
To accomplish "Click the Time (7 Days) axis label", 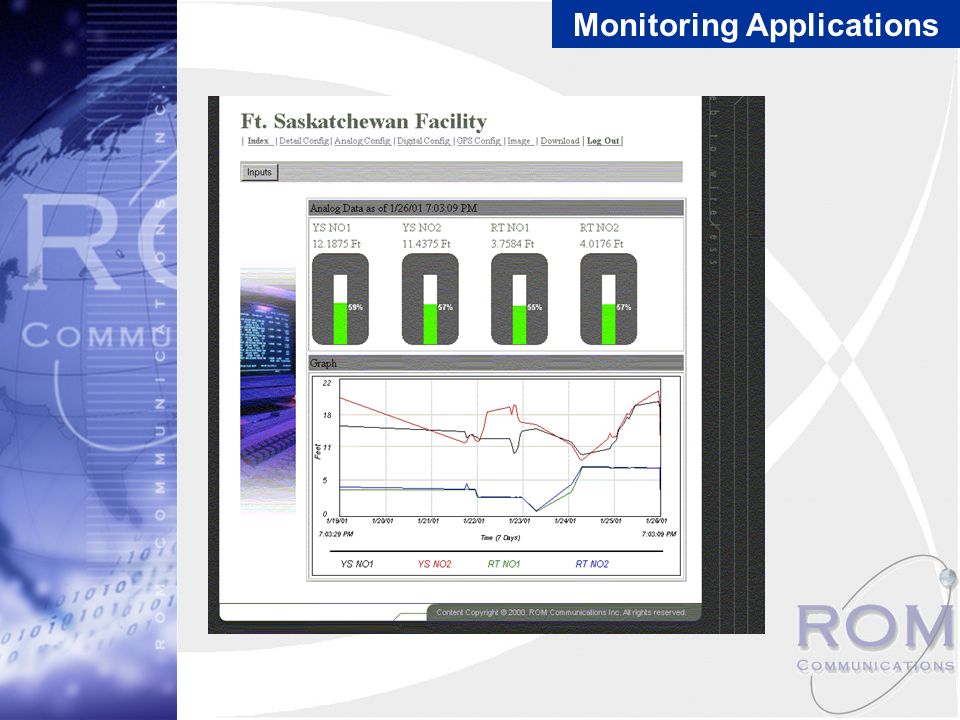I will pos(500,538).
